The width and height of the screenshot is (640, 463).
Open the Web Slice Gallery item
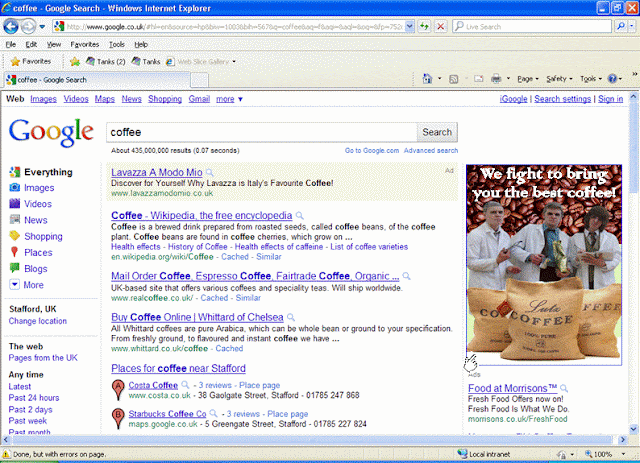click(201, 62)
